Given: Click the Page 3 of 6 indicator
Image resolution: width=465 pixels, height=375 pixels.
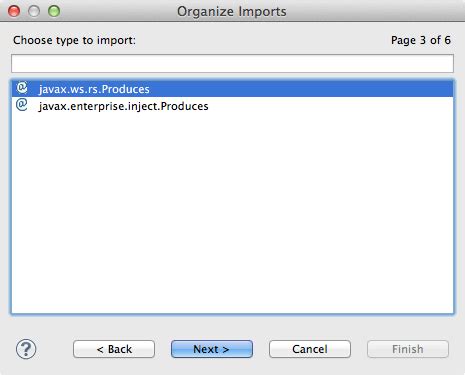Looking at the screenshot, I should pyautogui.click(x=421, y=40).
